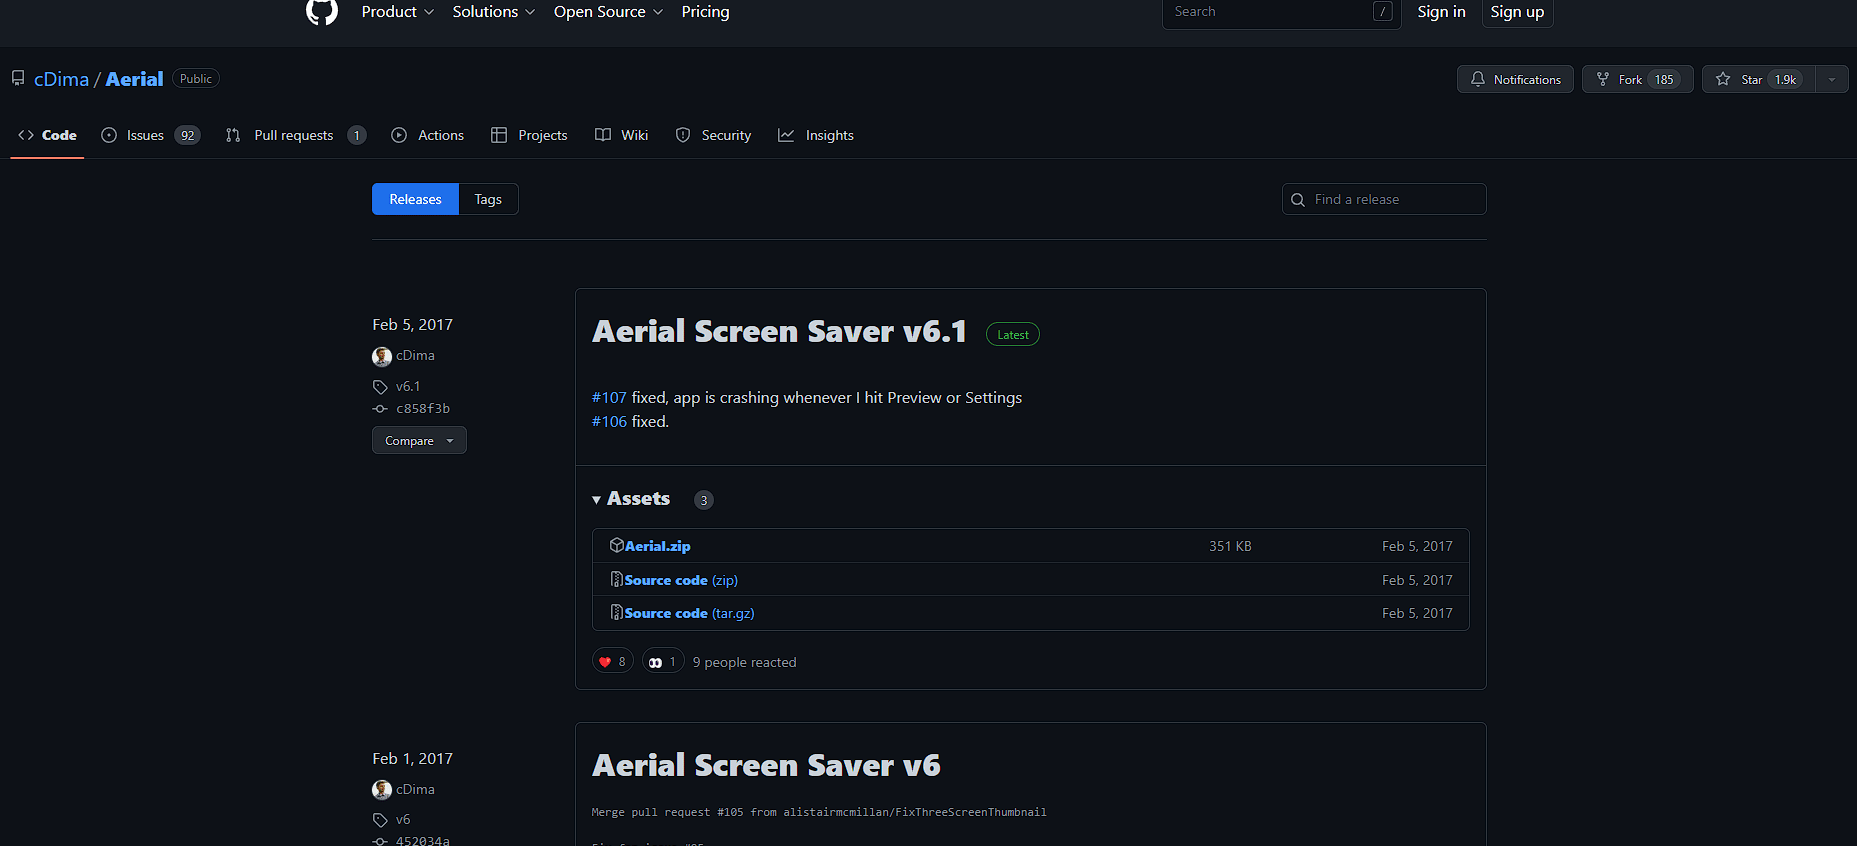Fork the Aerial repository
This screenshot has height=846, width=1857.
coord(1637,79)
